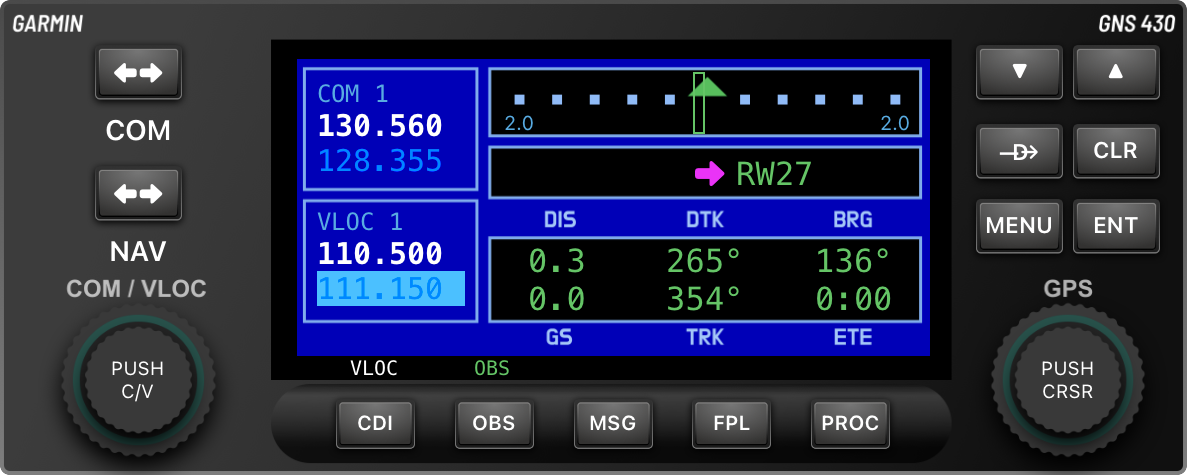The image size is (1187, 475).
Task: Click the TRK field label
Action: point(705,338)
